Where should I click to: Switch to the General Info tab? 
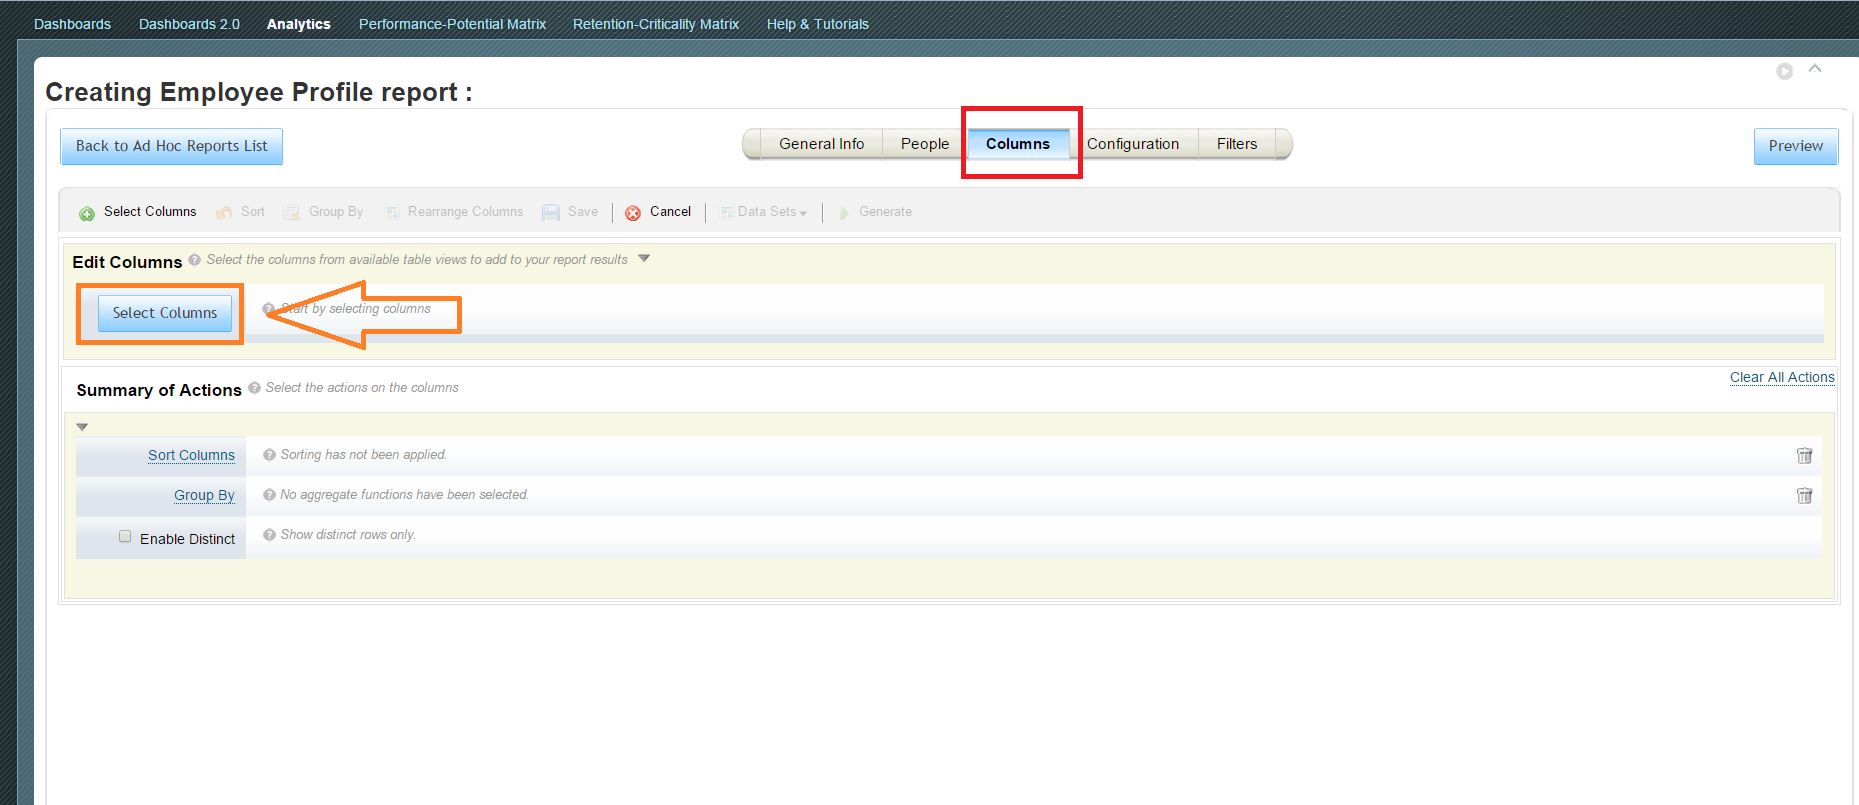(821, 144)
